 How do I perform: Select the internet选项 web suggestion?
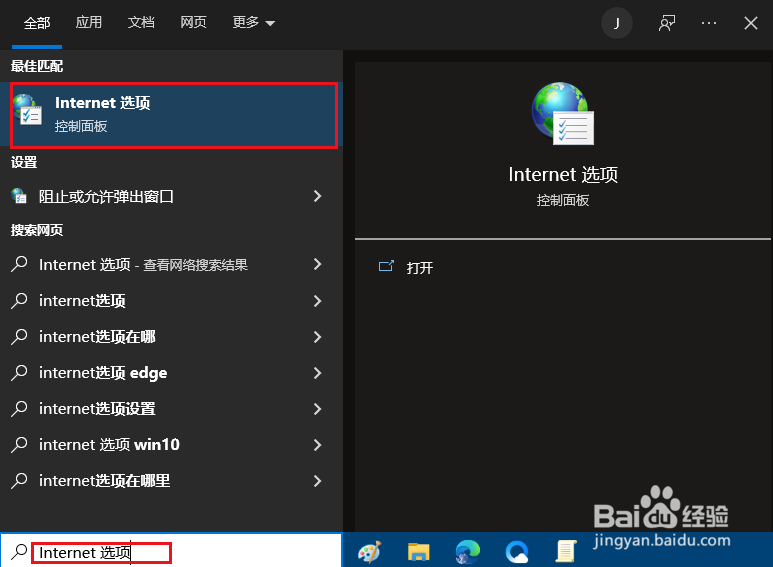coord(171,301)
